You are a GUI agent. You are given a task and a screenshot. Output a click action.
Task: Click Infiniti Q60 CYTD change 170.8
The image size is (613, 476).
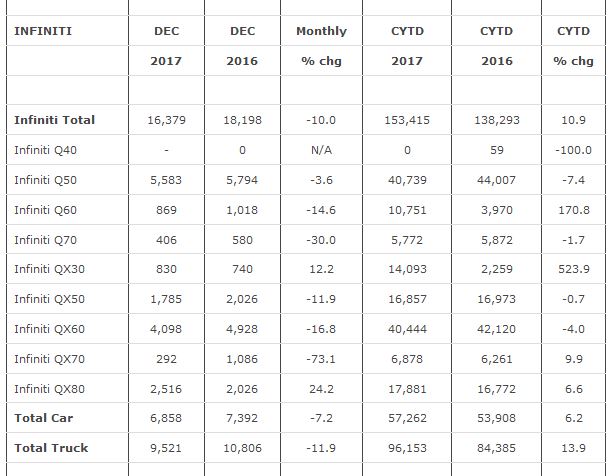coord(573,210)
